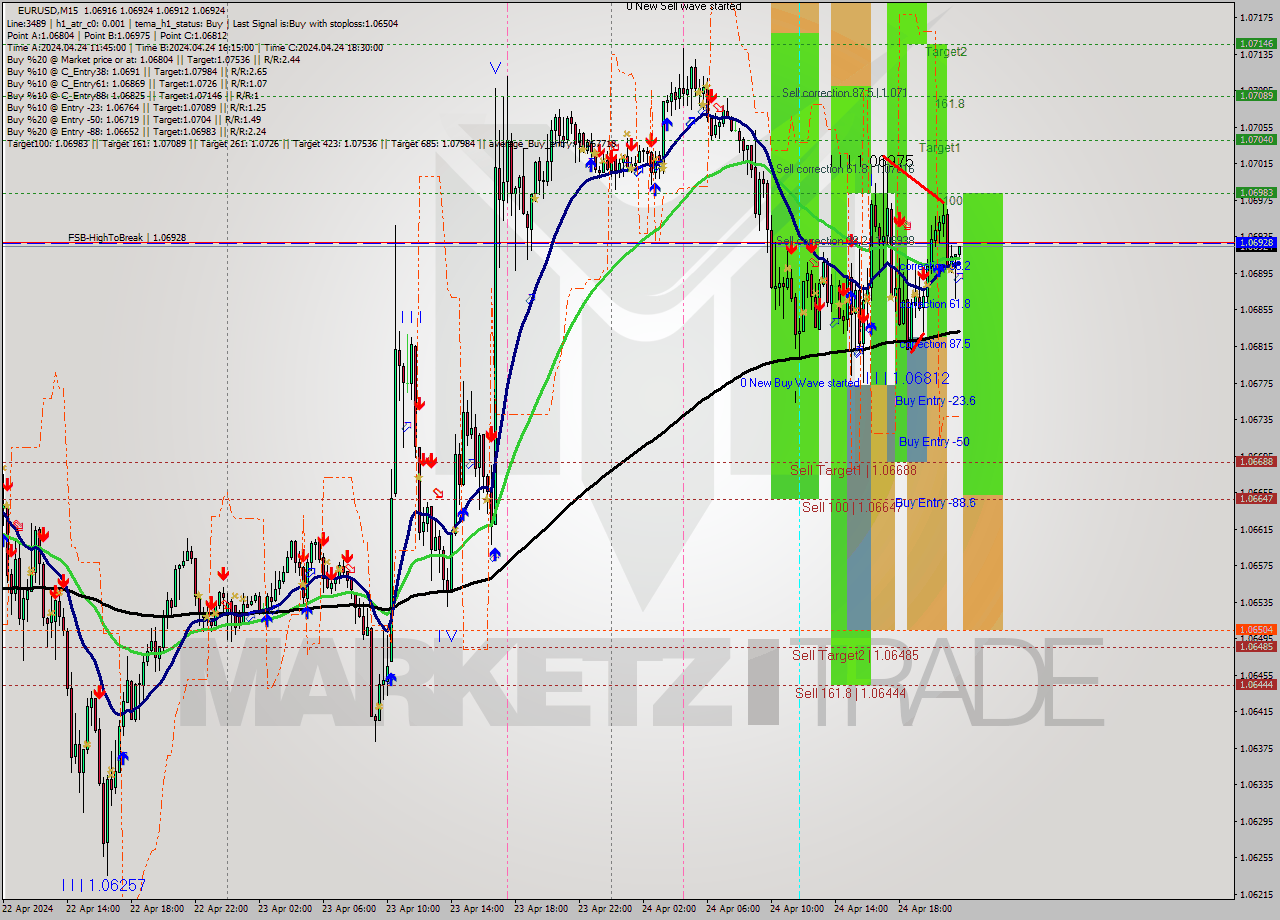Click the 'Sell Target1 | 1.06688' label
The height and width of the screenshot is (920, 1280).
[853, 470]
